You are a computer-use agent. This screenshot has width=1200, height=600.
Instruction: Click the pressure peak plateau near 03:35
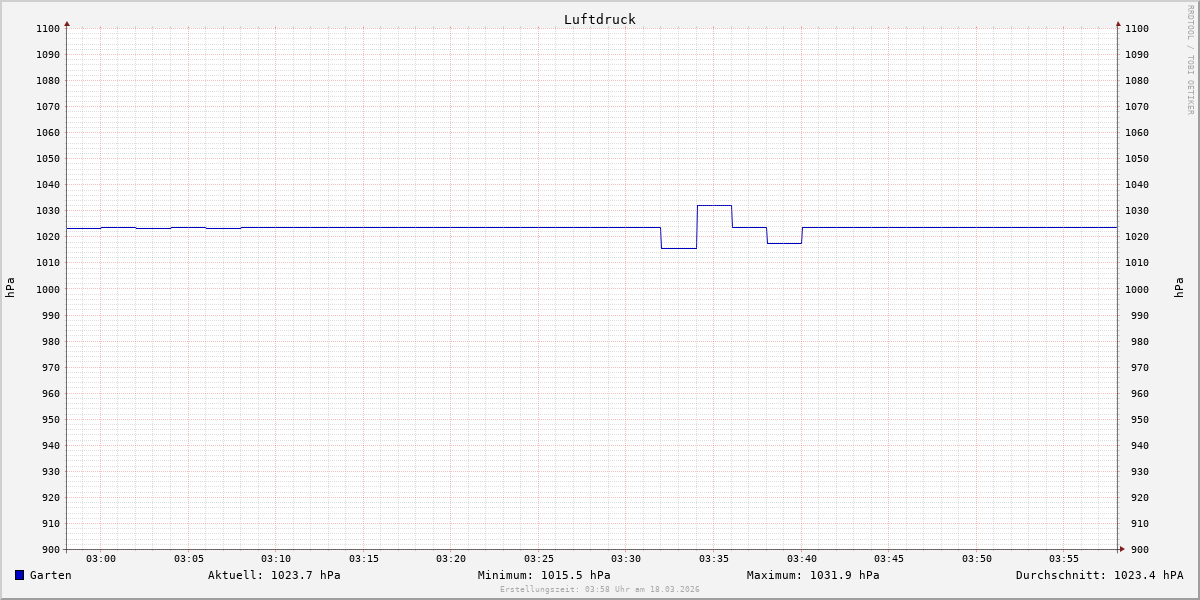(714, 205)
